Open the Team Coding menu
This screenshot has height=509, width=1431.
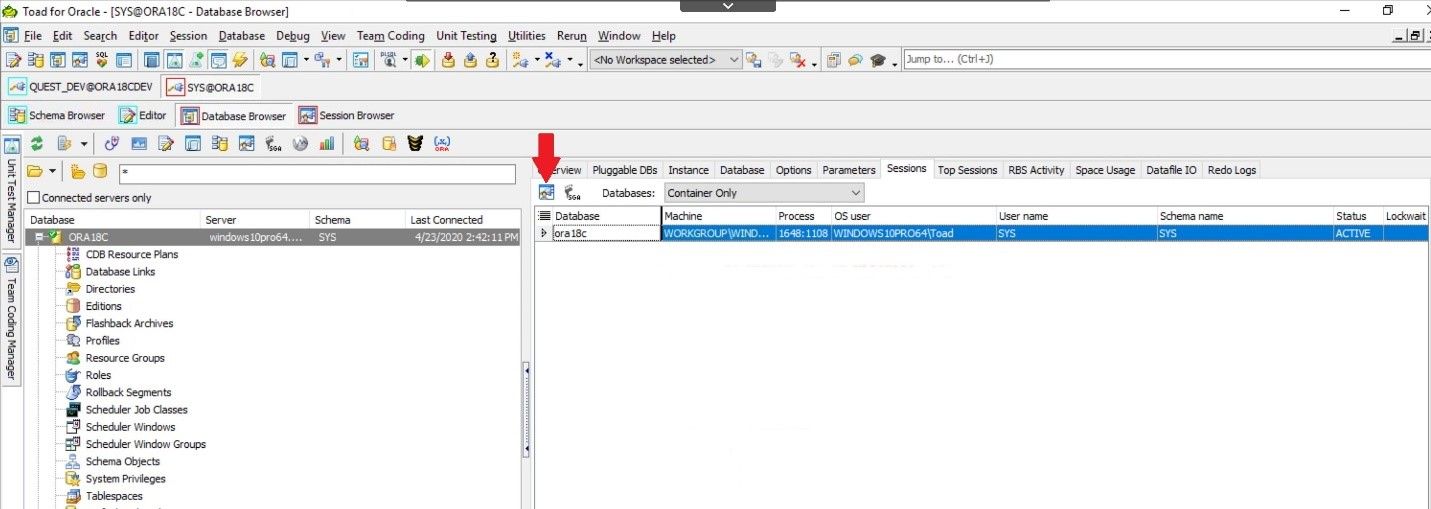pos(390,36)
